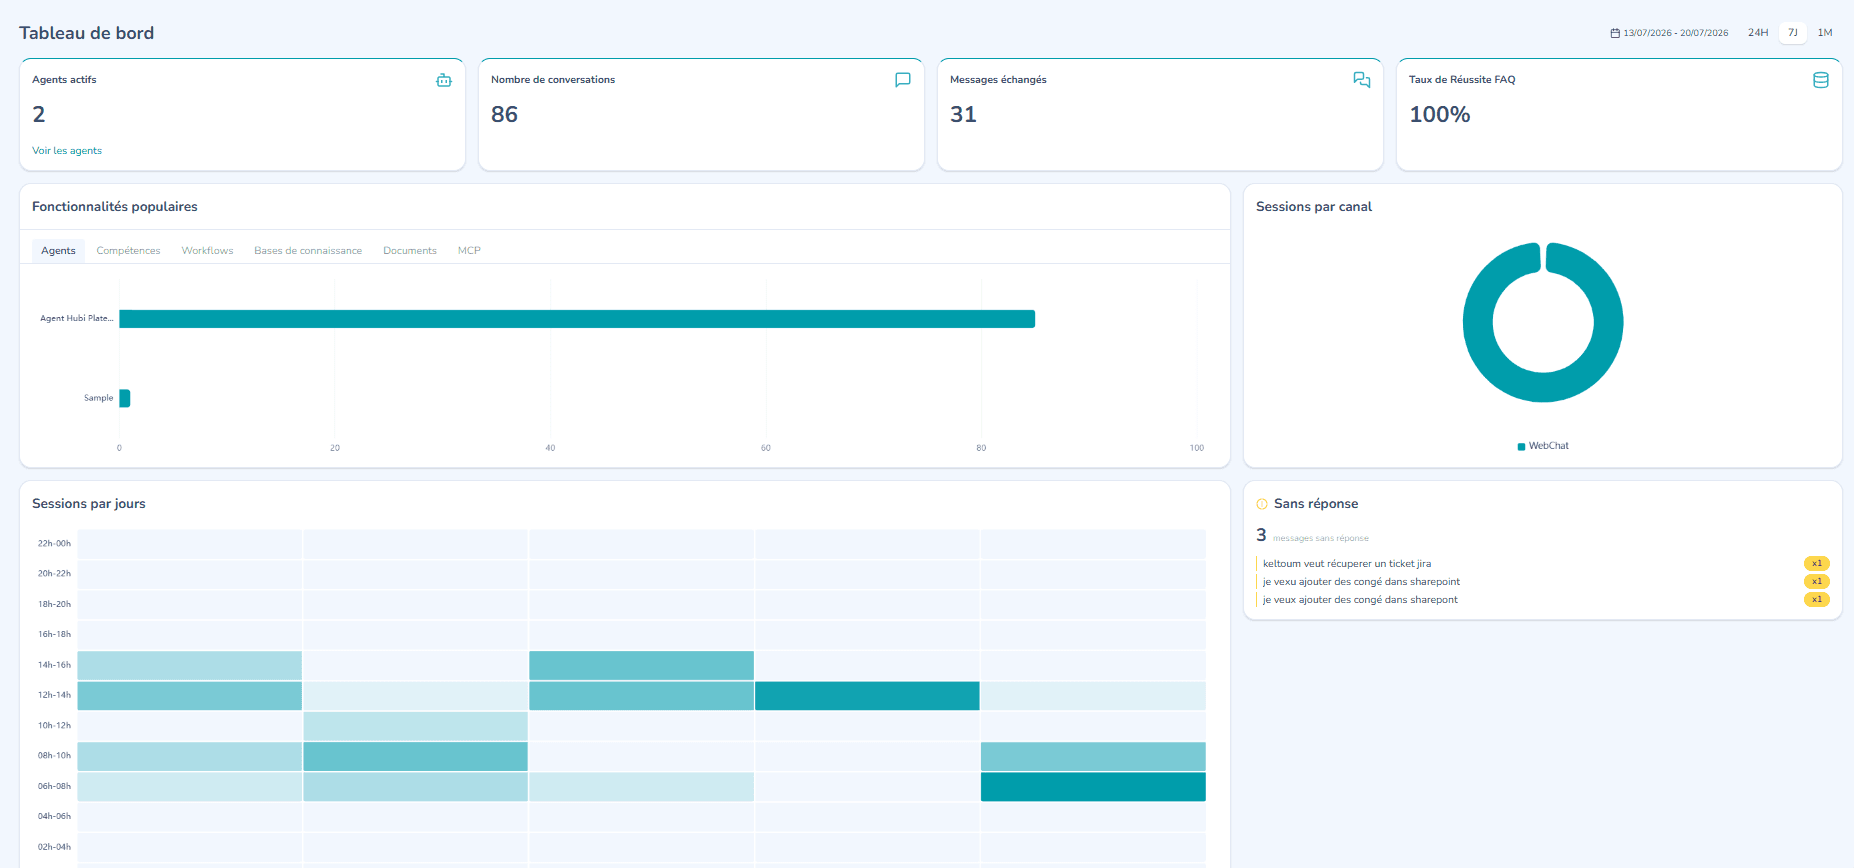
Task: Click the Agent Hubi Plate... bar in chart
Action: pyautogui.click(x=577, y=319)
